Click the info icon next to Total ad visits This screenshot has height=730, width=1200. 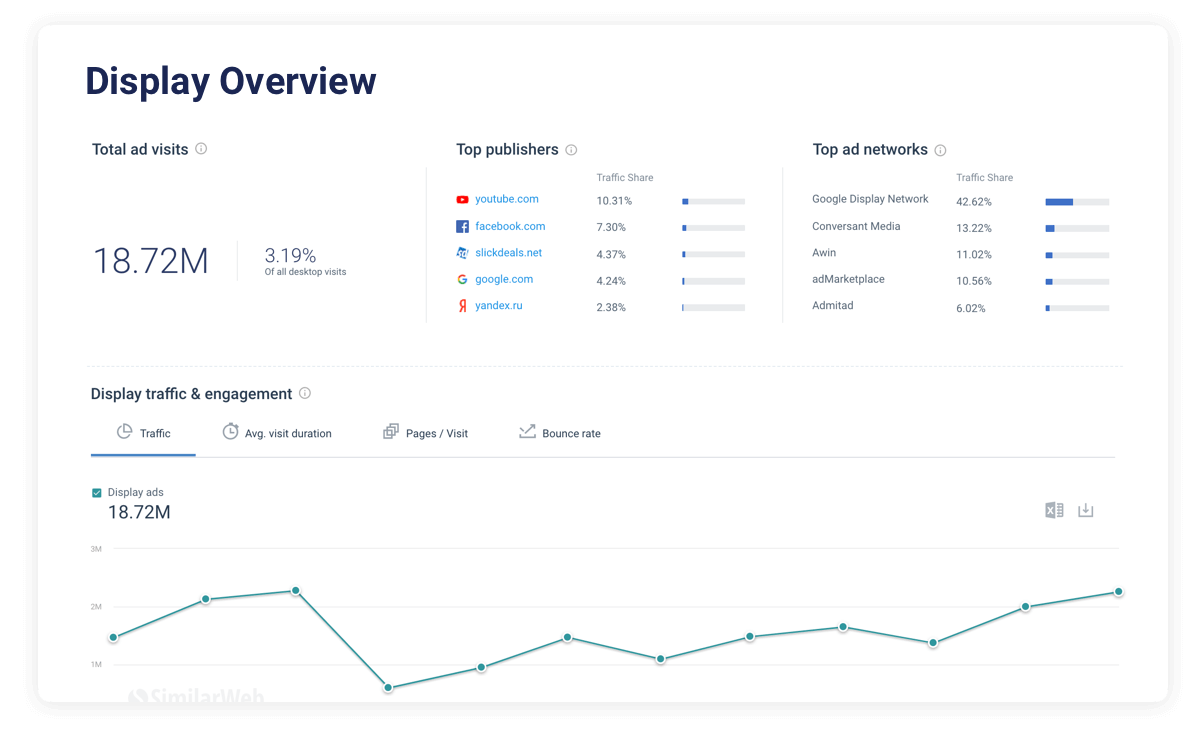[x=201, y=148]
